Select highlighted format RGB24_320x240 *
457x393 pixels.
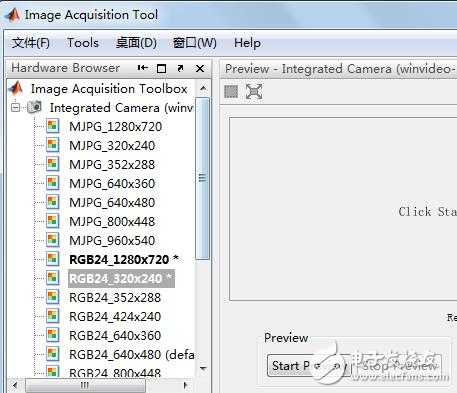coord(121,279)
